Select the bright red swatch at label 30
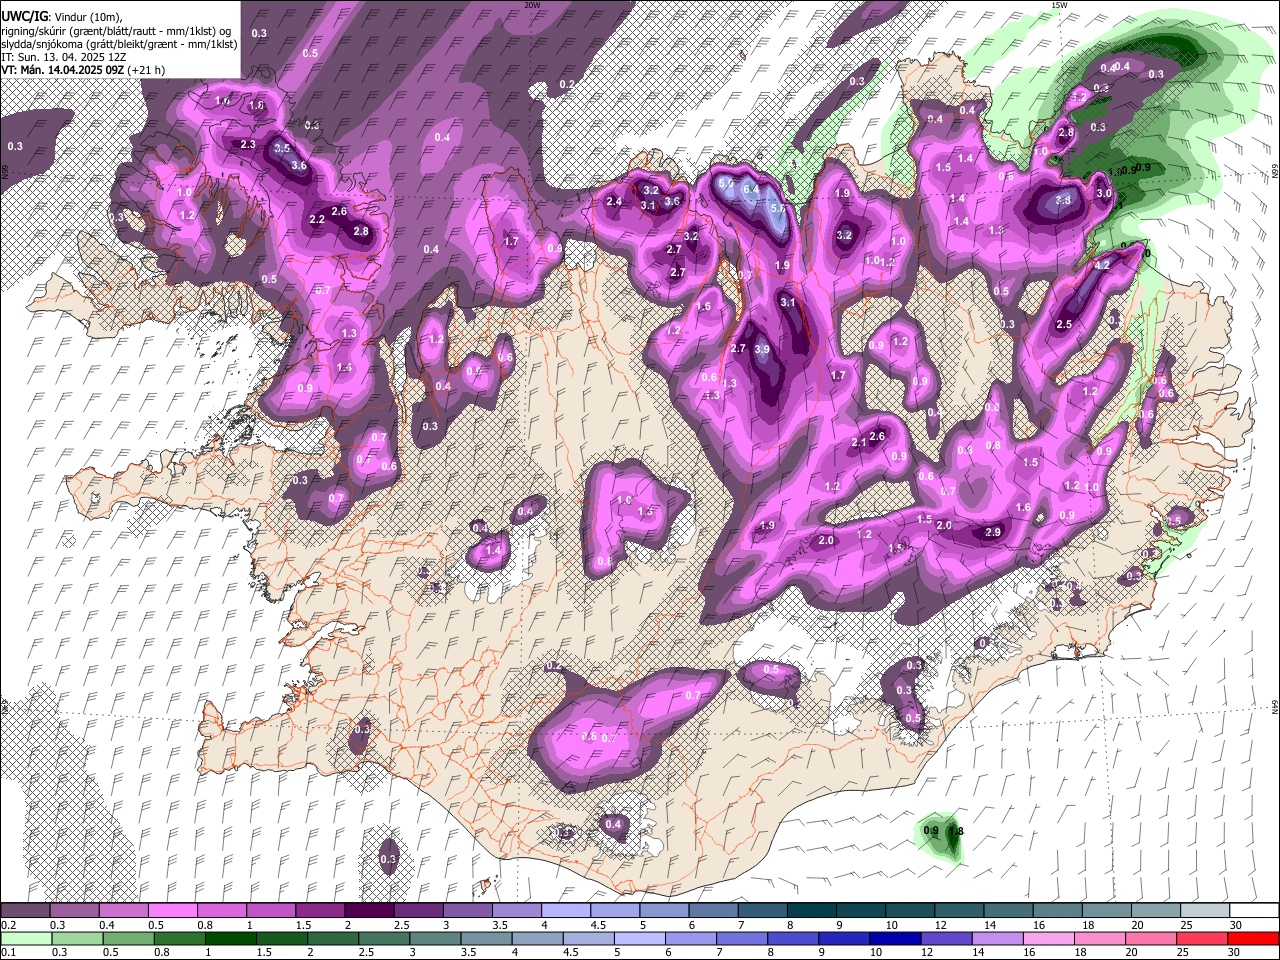The height and width of the screenshot is (960, 1280). tap(1253, 938)
